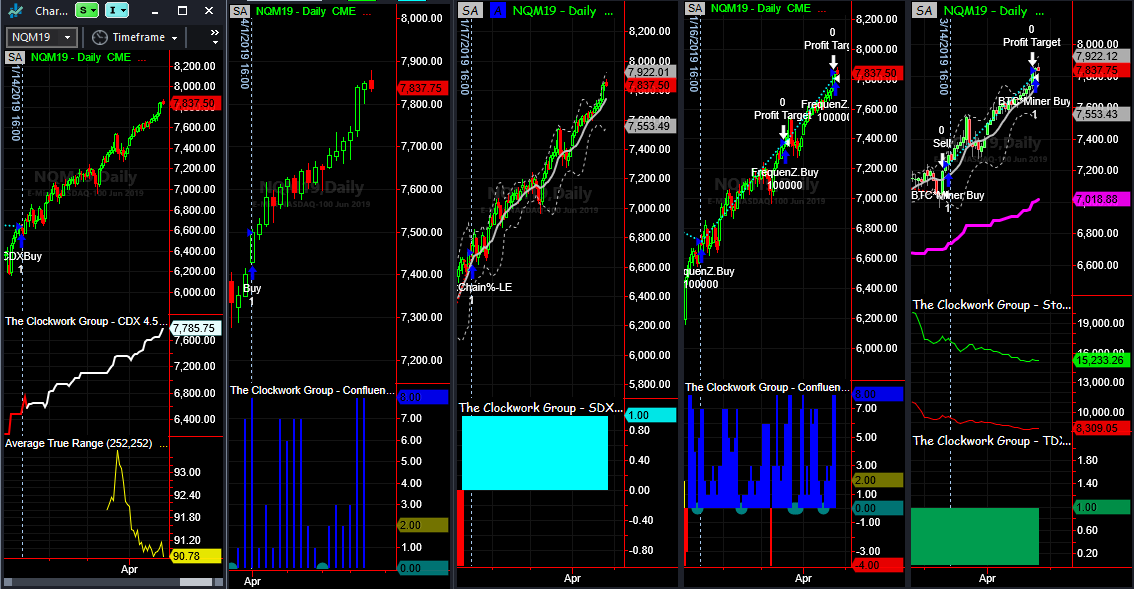
Task: Click FrequenZ.Buy 100000 label mid fourth chart
Action: [785, 179]
